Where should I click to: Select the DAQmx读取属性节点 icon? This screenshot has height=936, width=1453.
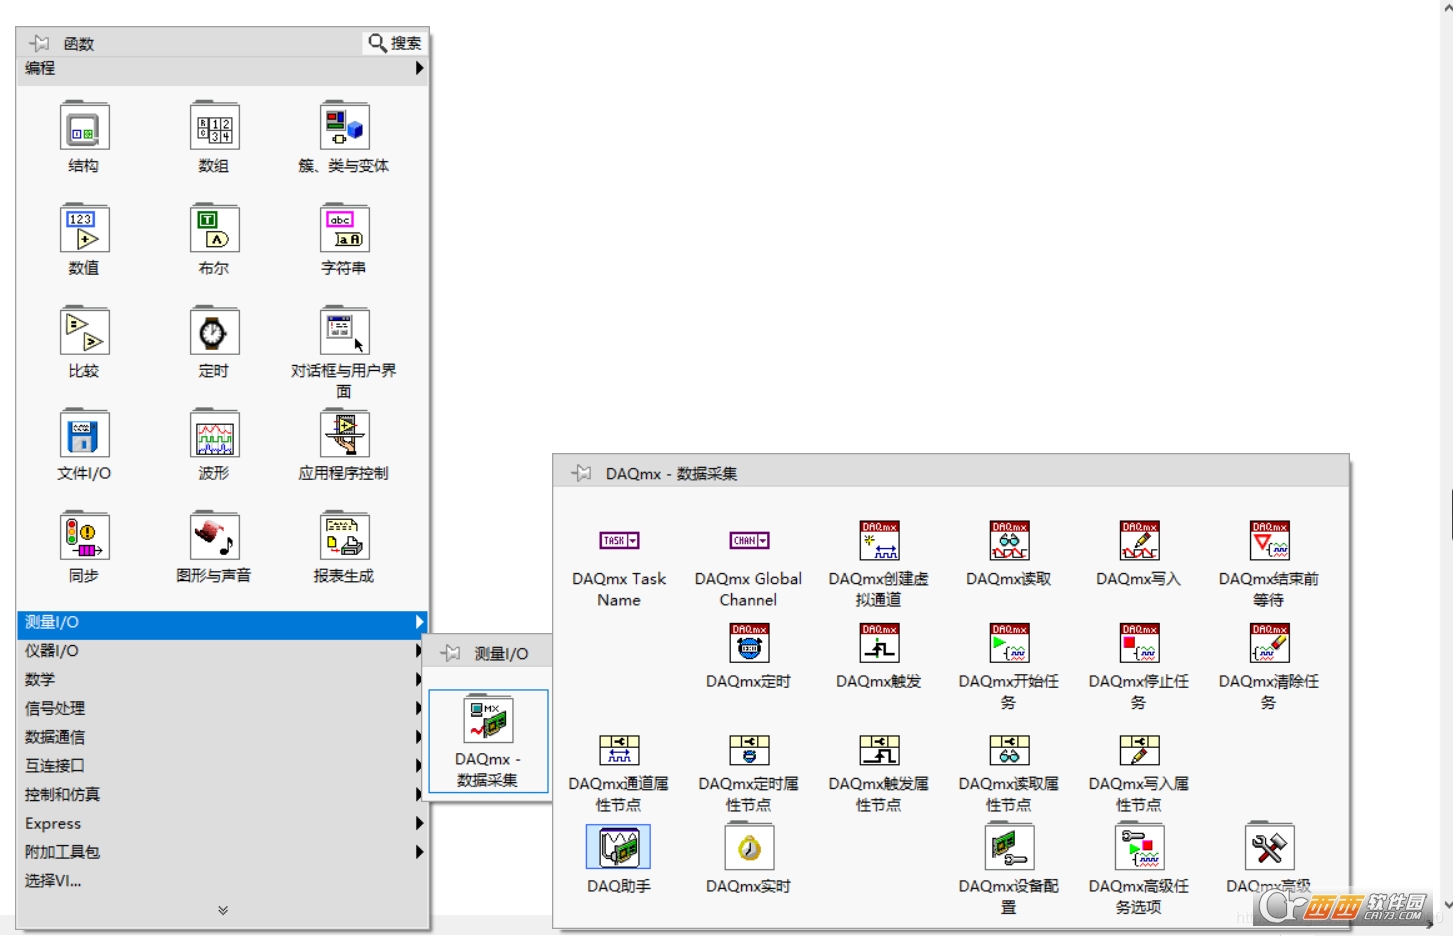[1009, 750]
